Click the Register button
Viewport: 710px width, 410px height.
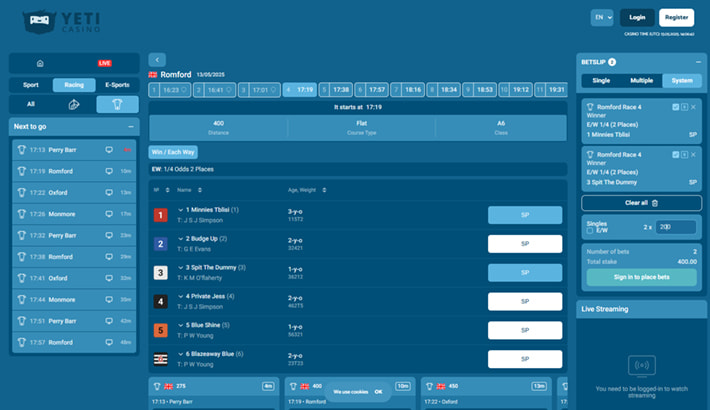(676, 18)
